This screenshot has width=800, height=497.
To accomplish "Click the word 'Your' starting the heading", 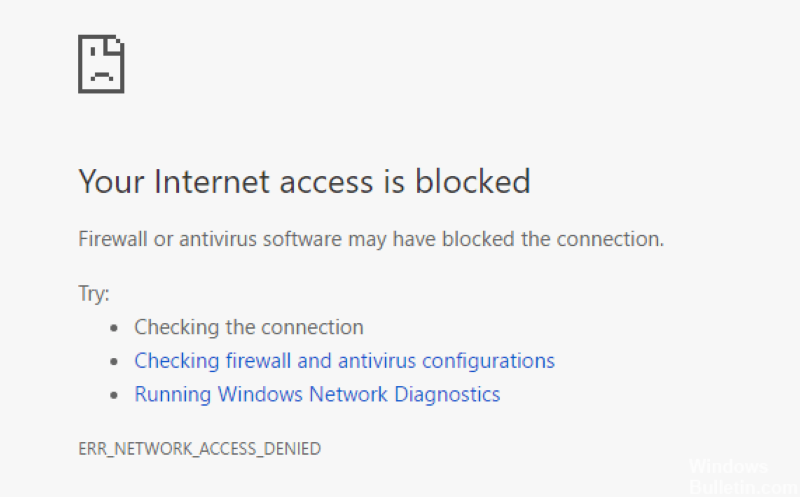I will 111,181.
